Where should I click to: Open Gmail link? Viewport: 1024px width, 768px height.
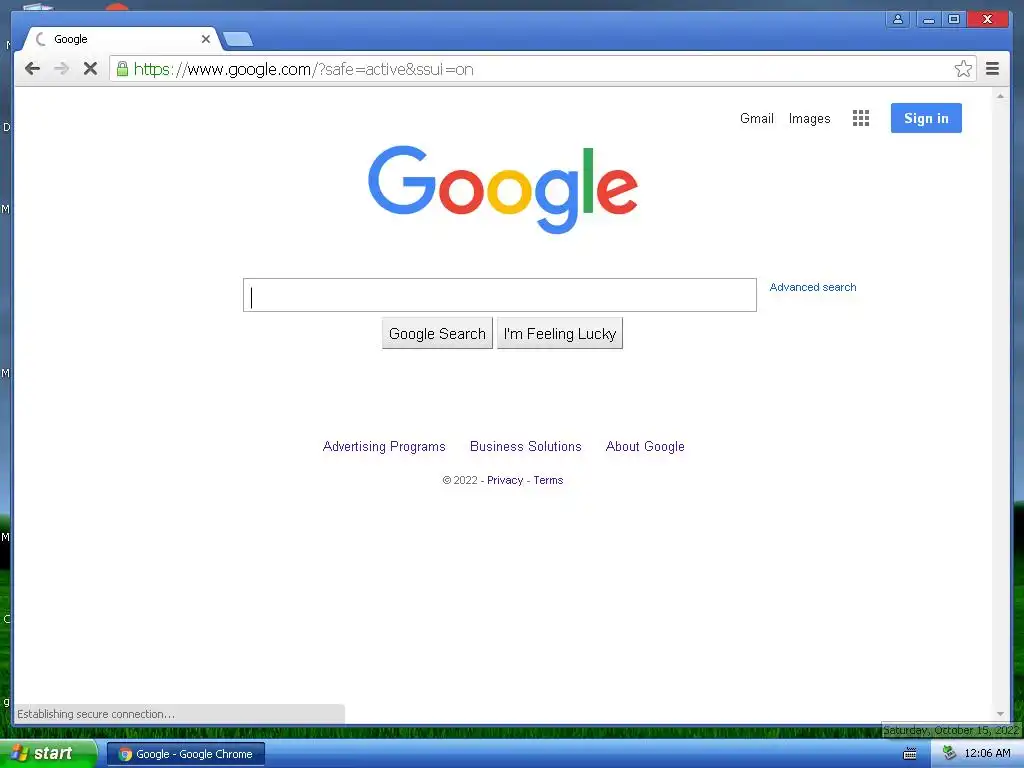pos(756,118)
